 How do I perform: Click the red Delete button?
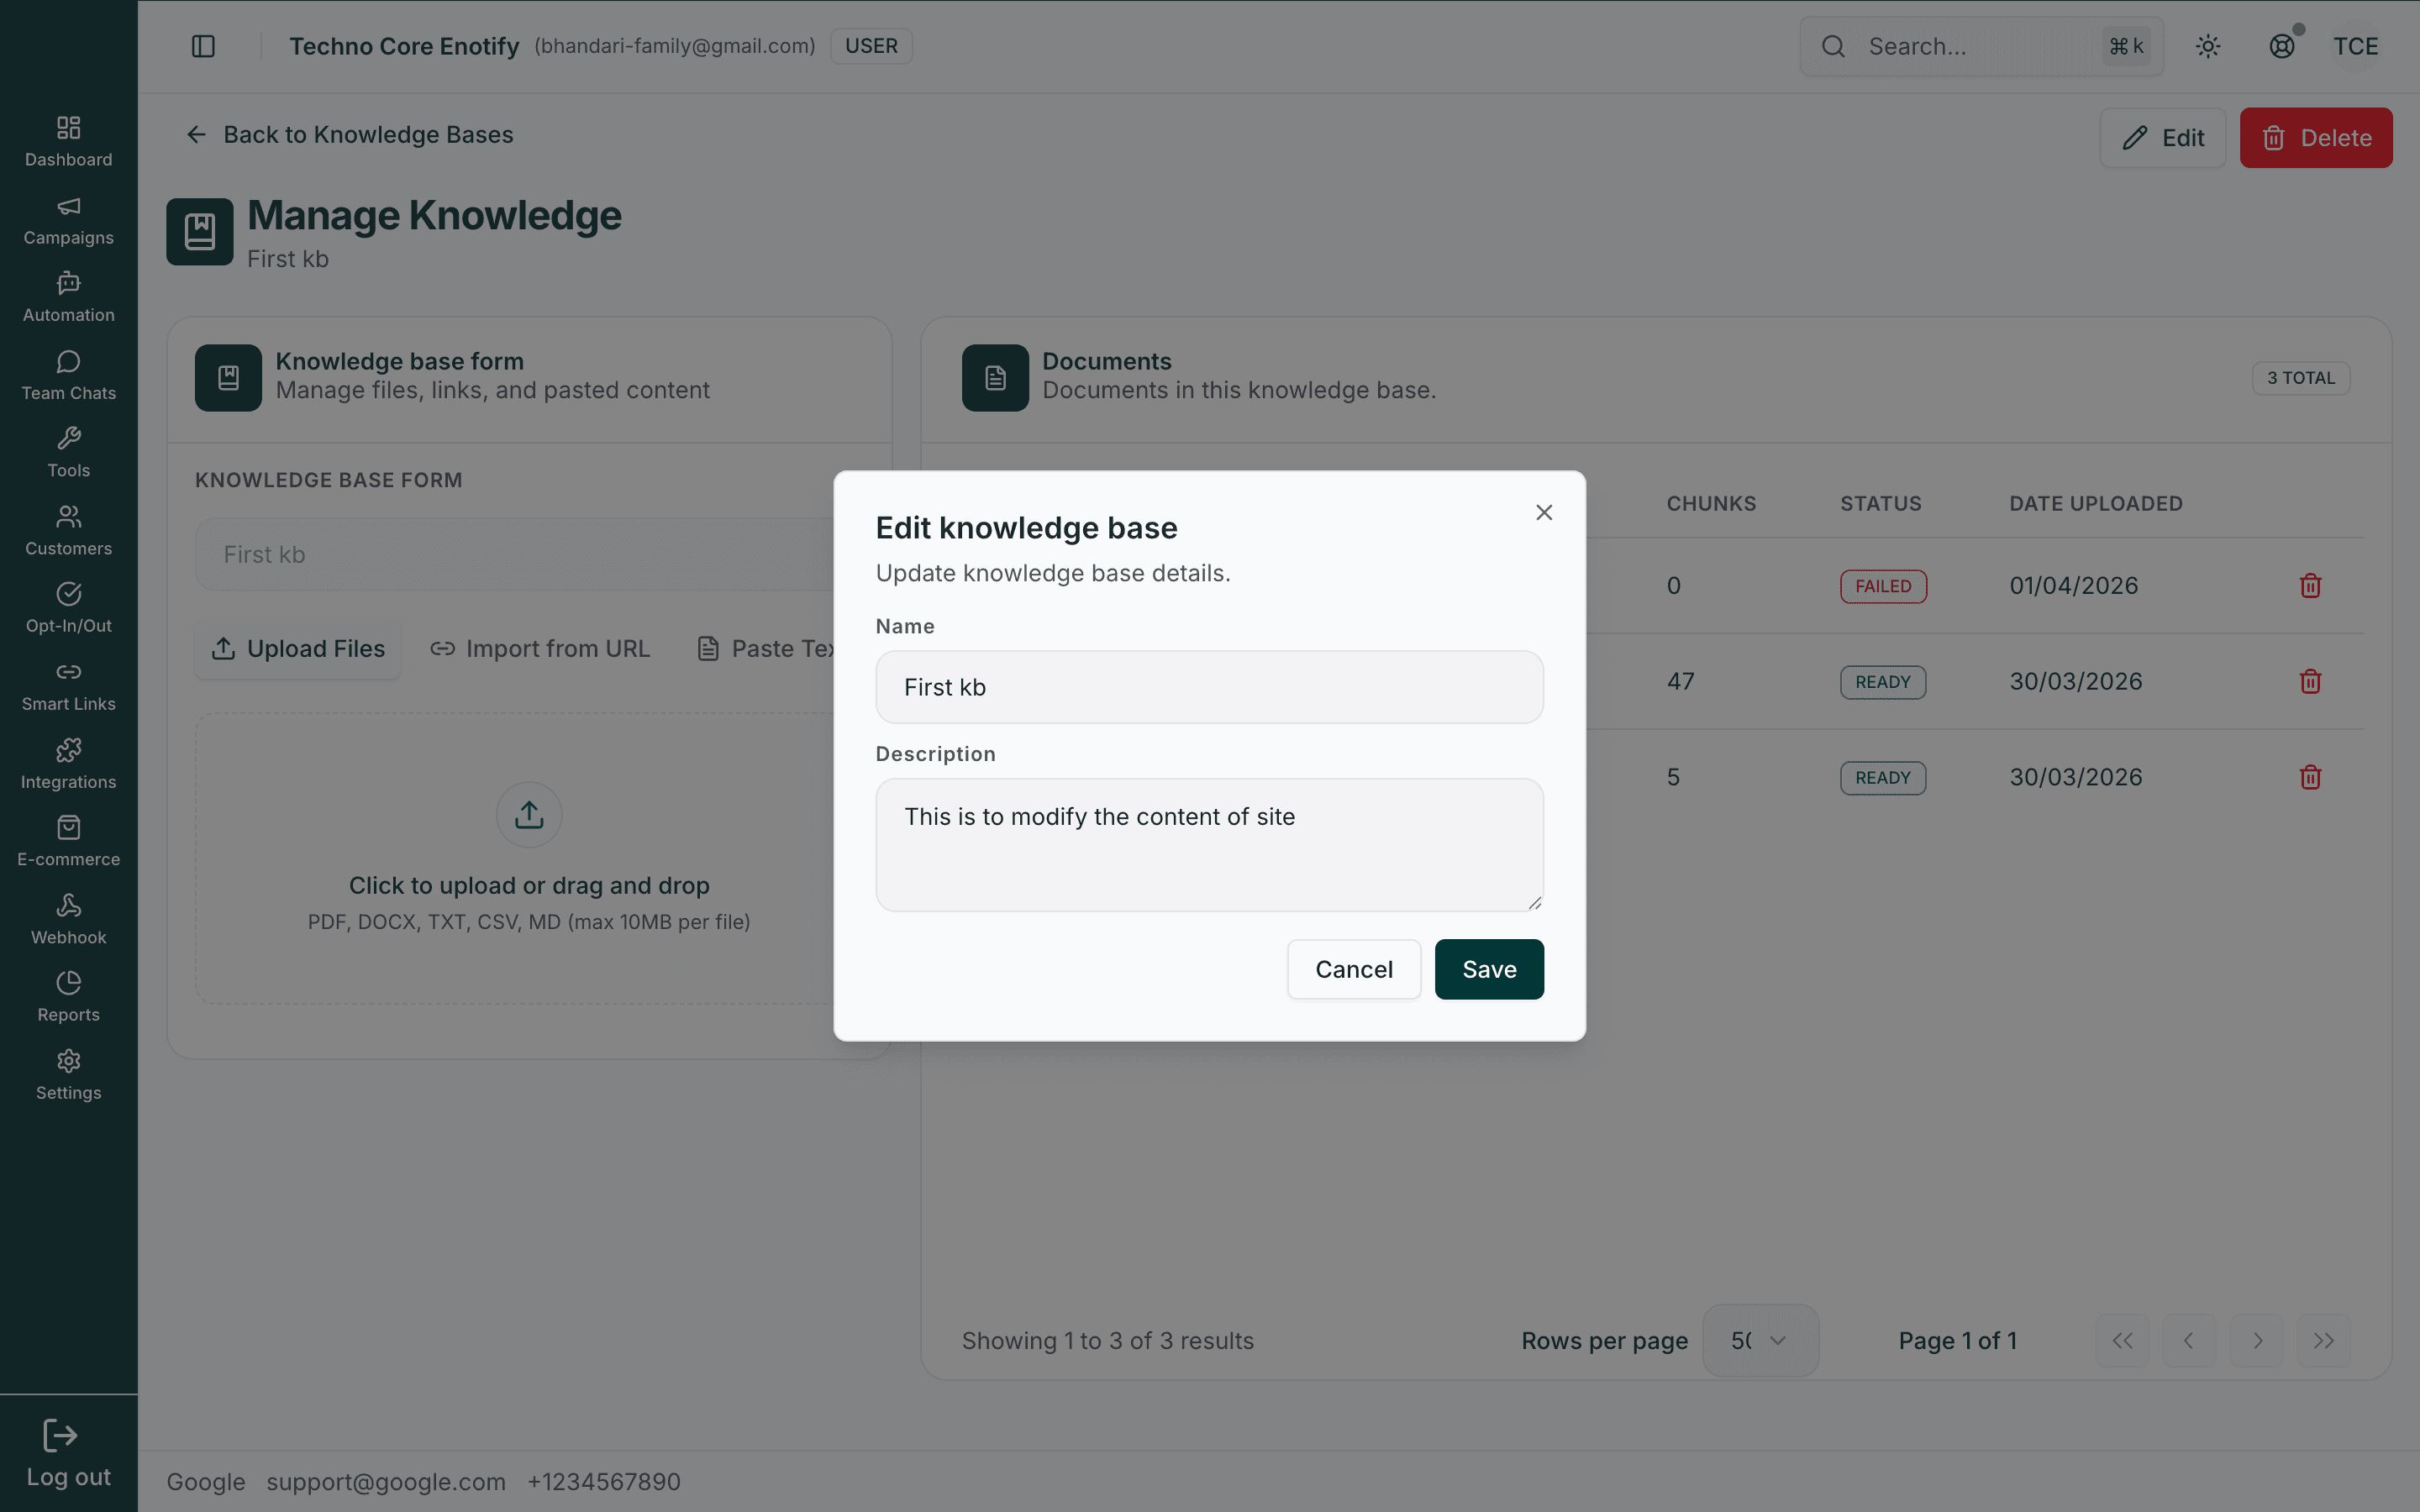click(2316, 138)
